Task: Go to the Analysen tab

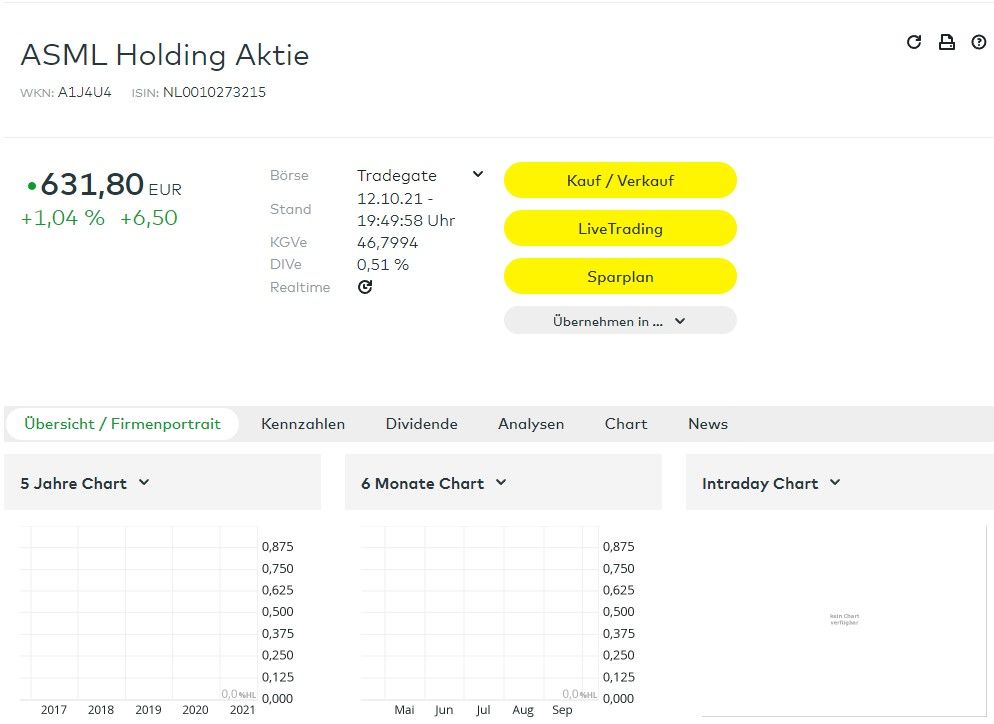Action: tap(531, 424)
